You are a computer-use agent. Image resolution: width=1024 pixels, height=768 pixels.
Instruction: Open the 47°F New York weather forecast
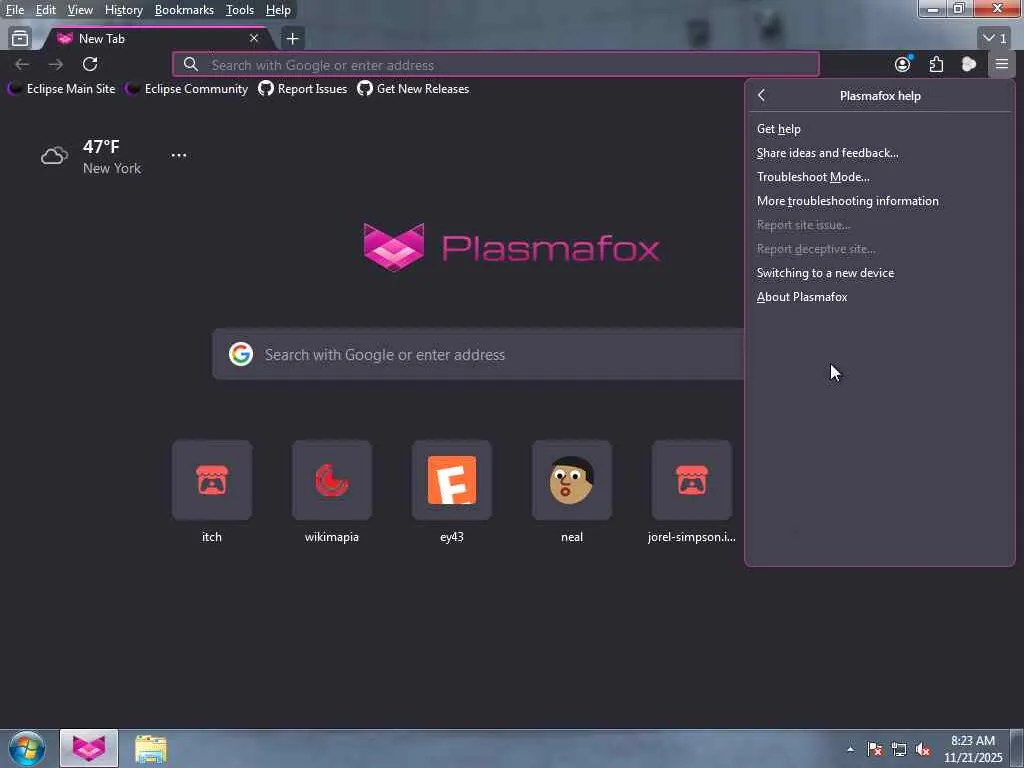(91, 157)
